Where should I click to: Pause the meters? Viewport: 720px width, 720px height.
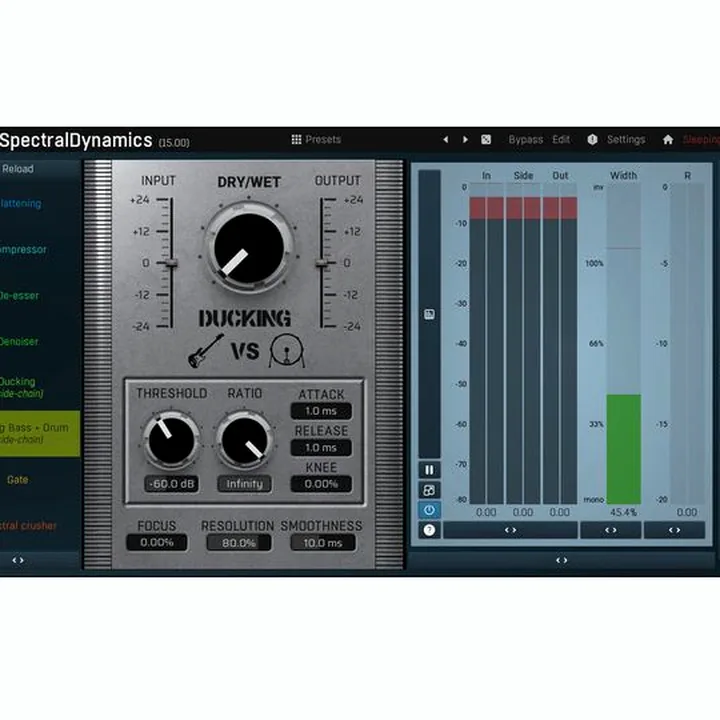tap(429, 470)
